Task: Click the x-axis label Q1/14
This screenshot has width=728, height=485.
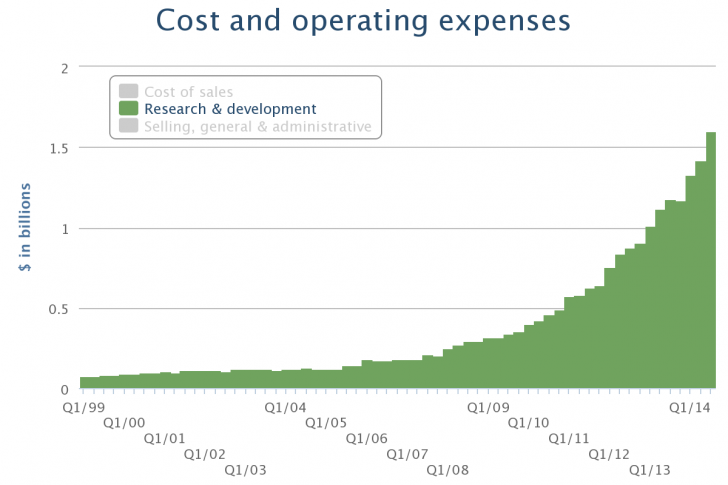Action: [690, 407]
